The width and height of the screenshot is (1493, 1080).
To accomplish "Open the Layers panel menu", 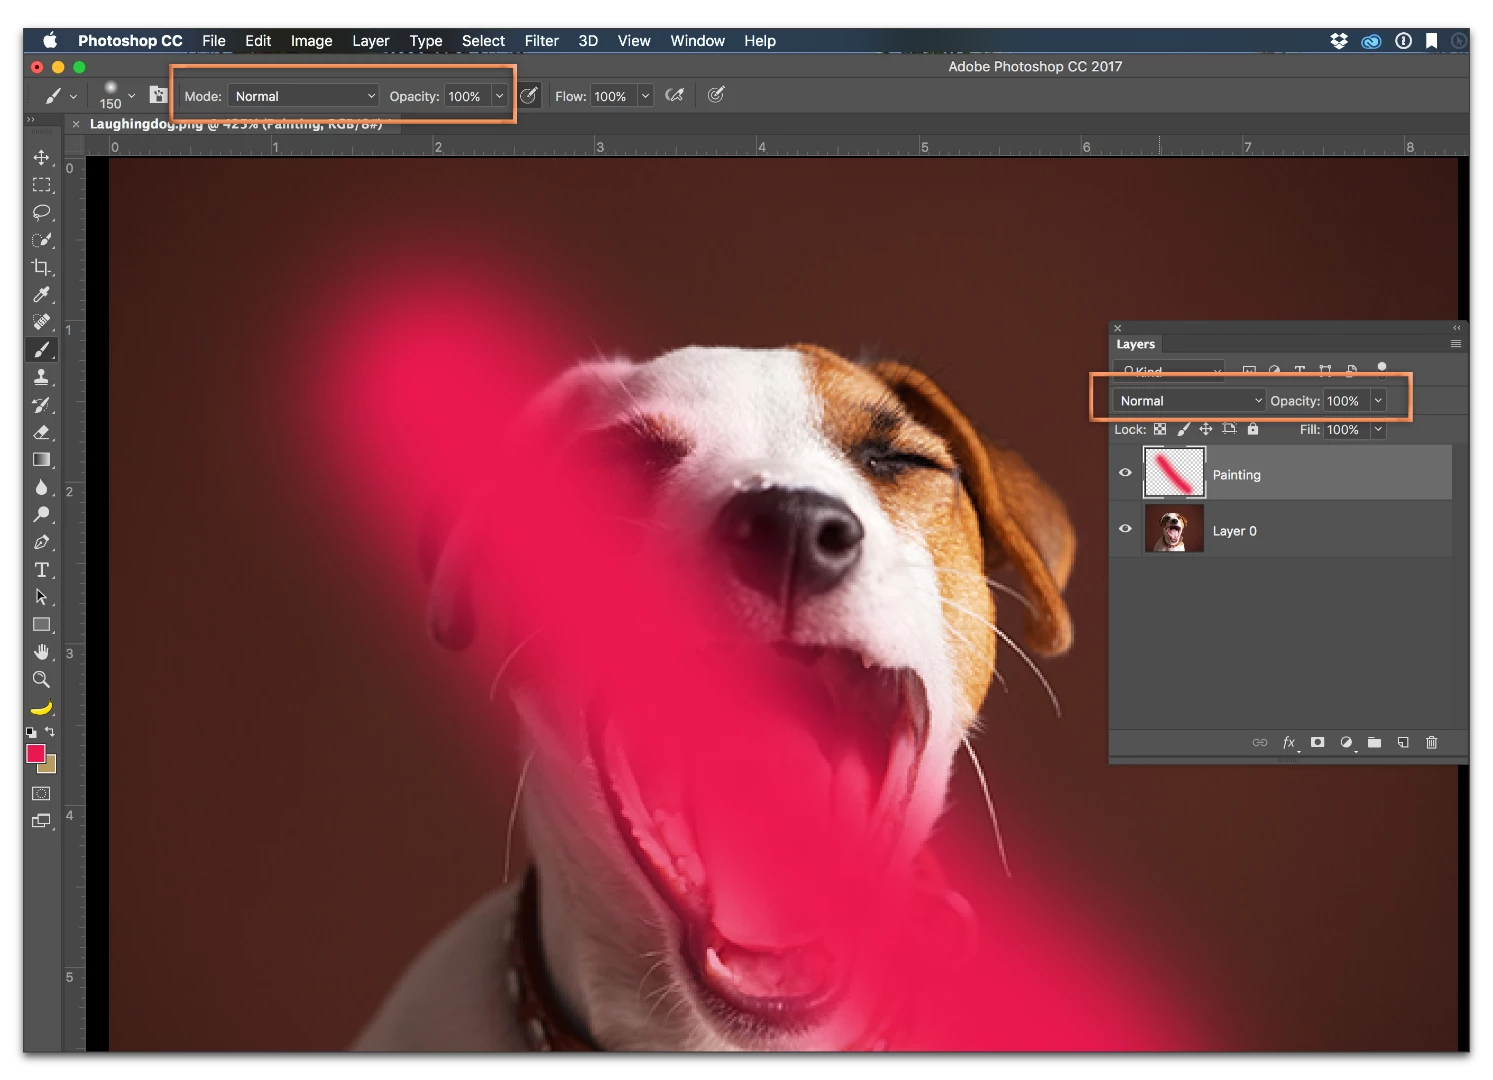I will click(x=1456, y=343).
